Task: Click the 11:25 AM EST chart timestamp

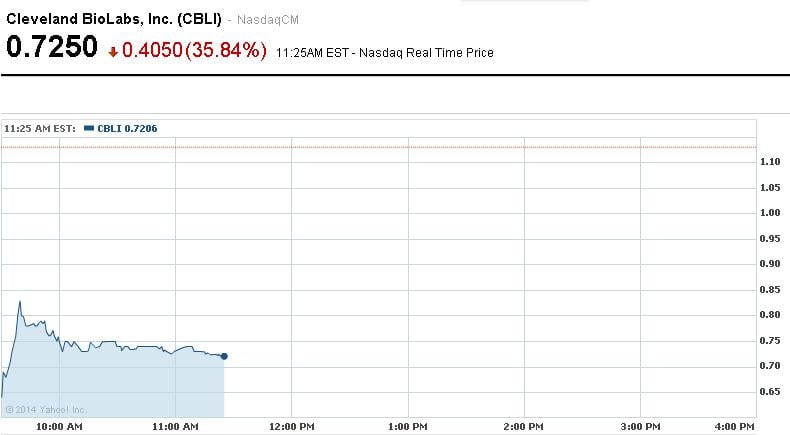Action: [x=40, y=128]
